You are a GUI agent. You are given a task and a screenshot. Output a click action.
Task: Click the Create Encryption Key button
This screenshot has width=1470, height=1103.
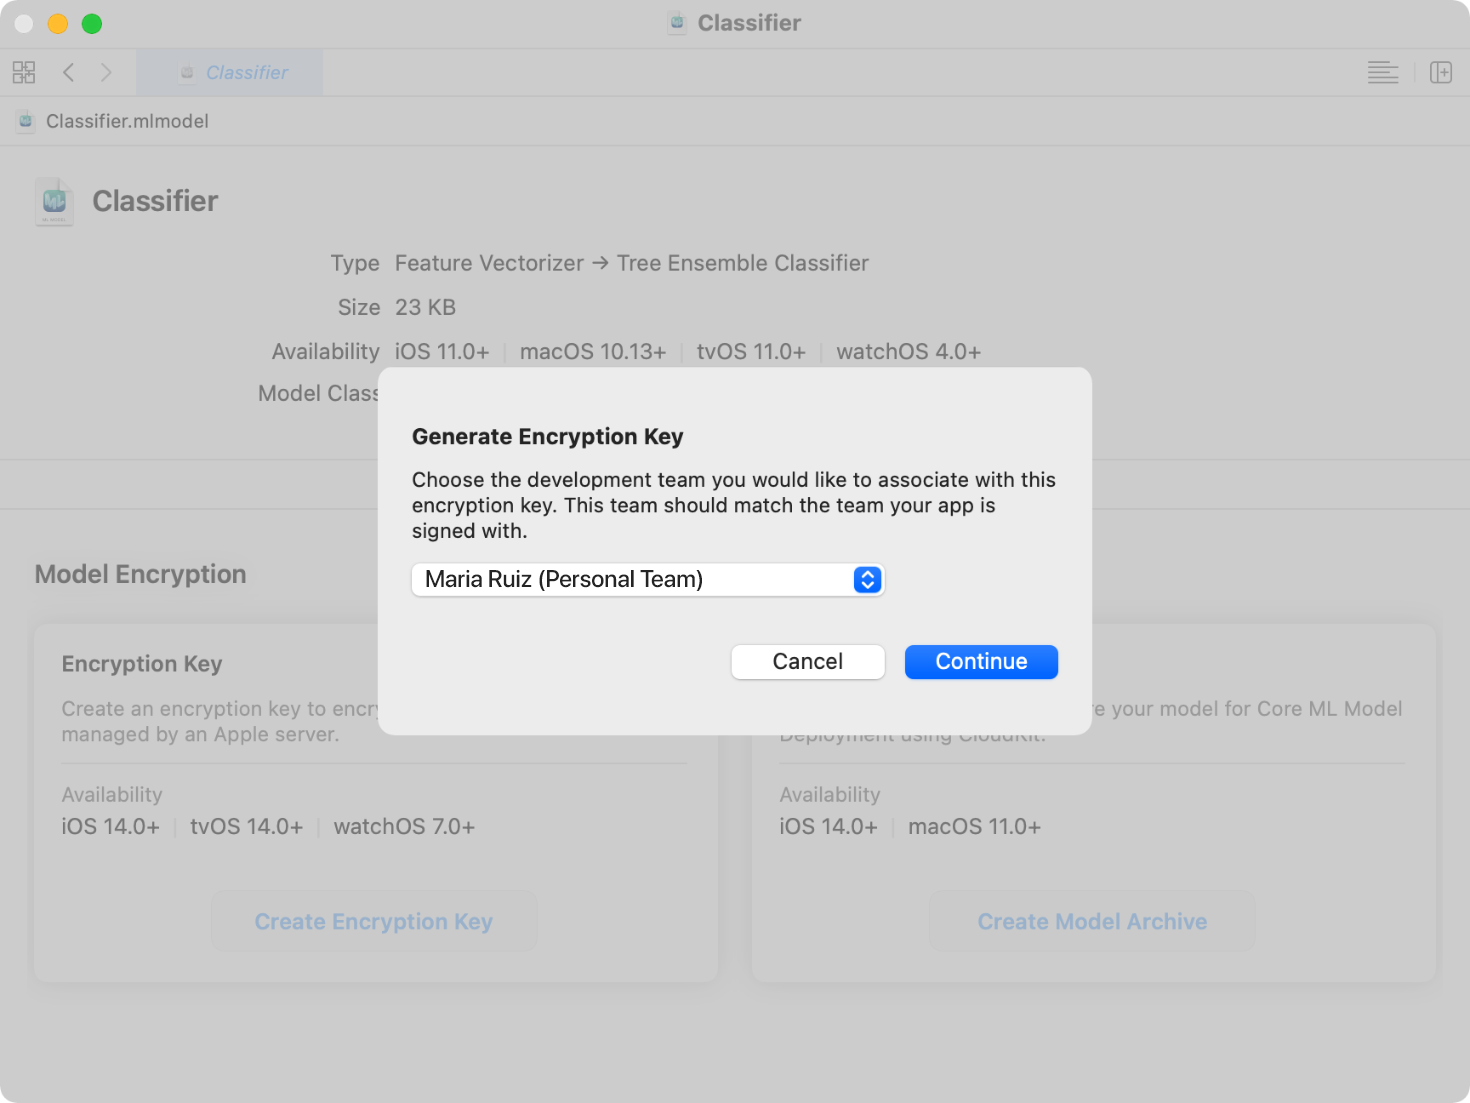pyautogui.click(x=373, y=921)
